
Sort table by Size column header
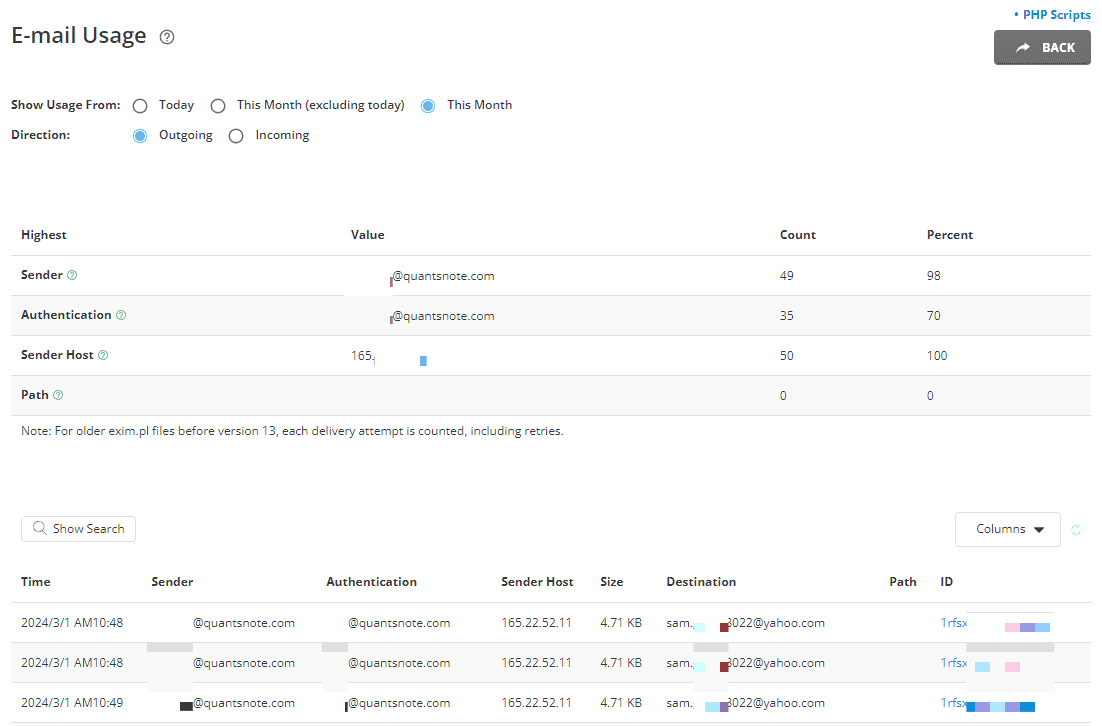tap(611, 582)
